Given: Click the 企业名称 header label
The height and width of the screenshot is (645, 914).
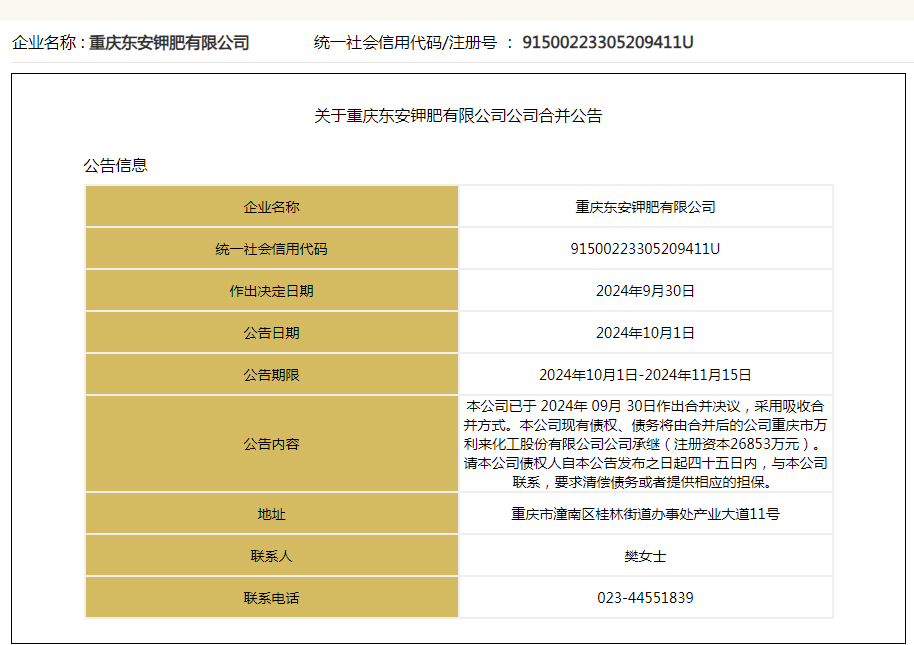Looking at the screenshot, I should point(44,43).
